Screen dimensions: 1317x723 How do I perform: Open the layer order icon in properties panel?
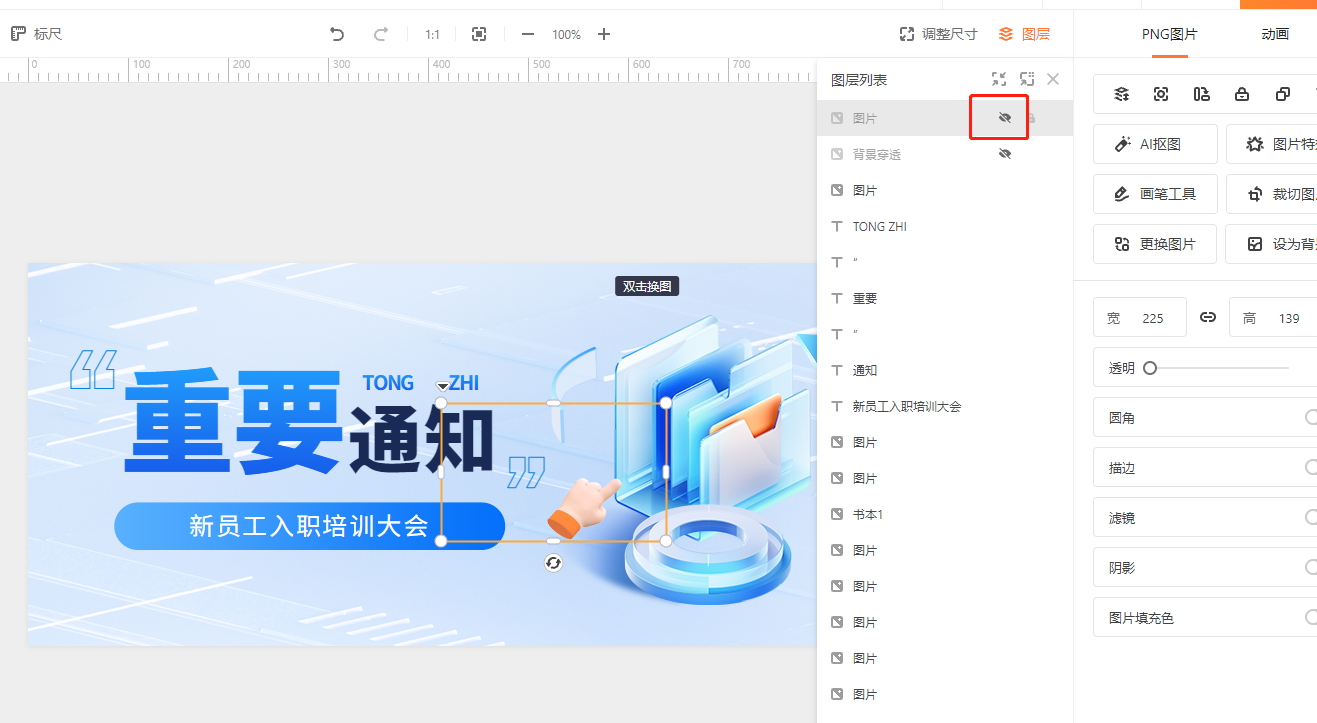(1122, 94)
